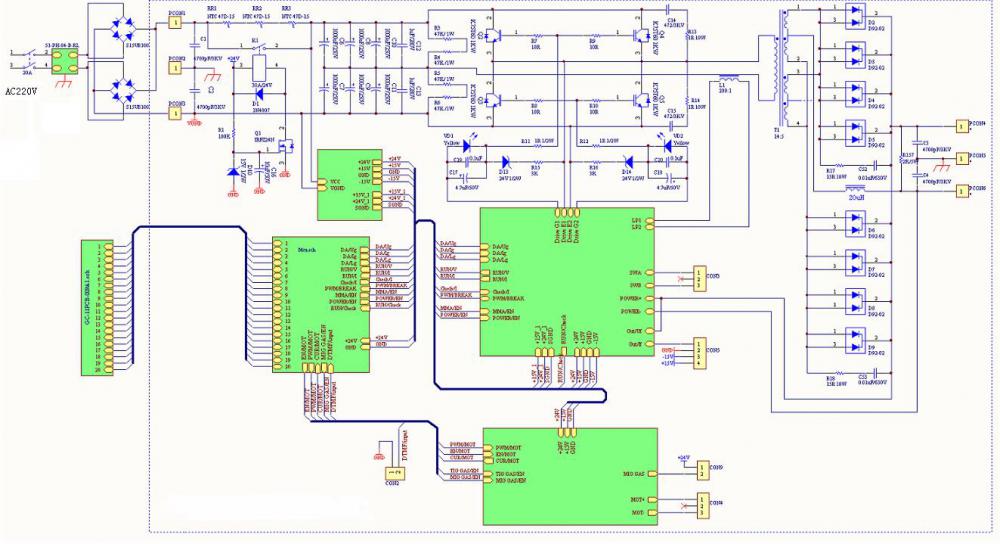Click the lower S15VB100 bridge rectifier symbol
Viewport: 1000px width, 544px height.
[121, 89]
